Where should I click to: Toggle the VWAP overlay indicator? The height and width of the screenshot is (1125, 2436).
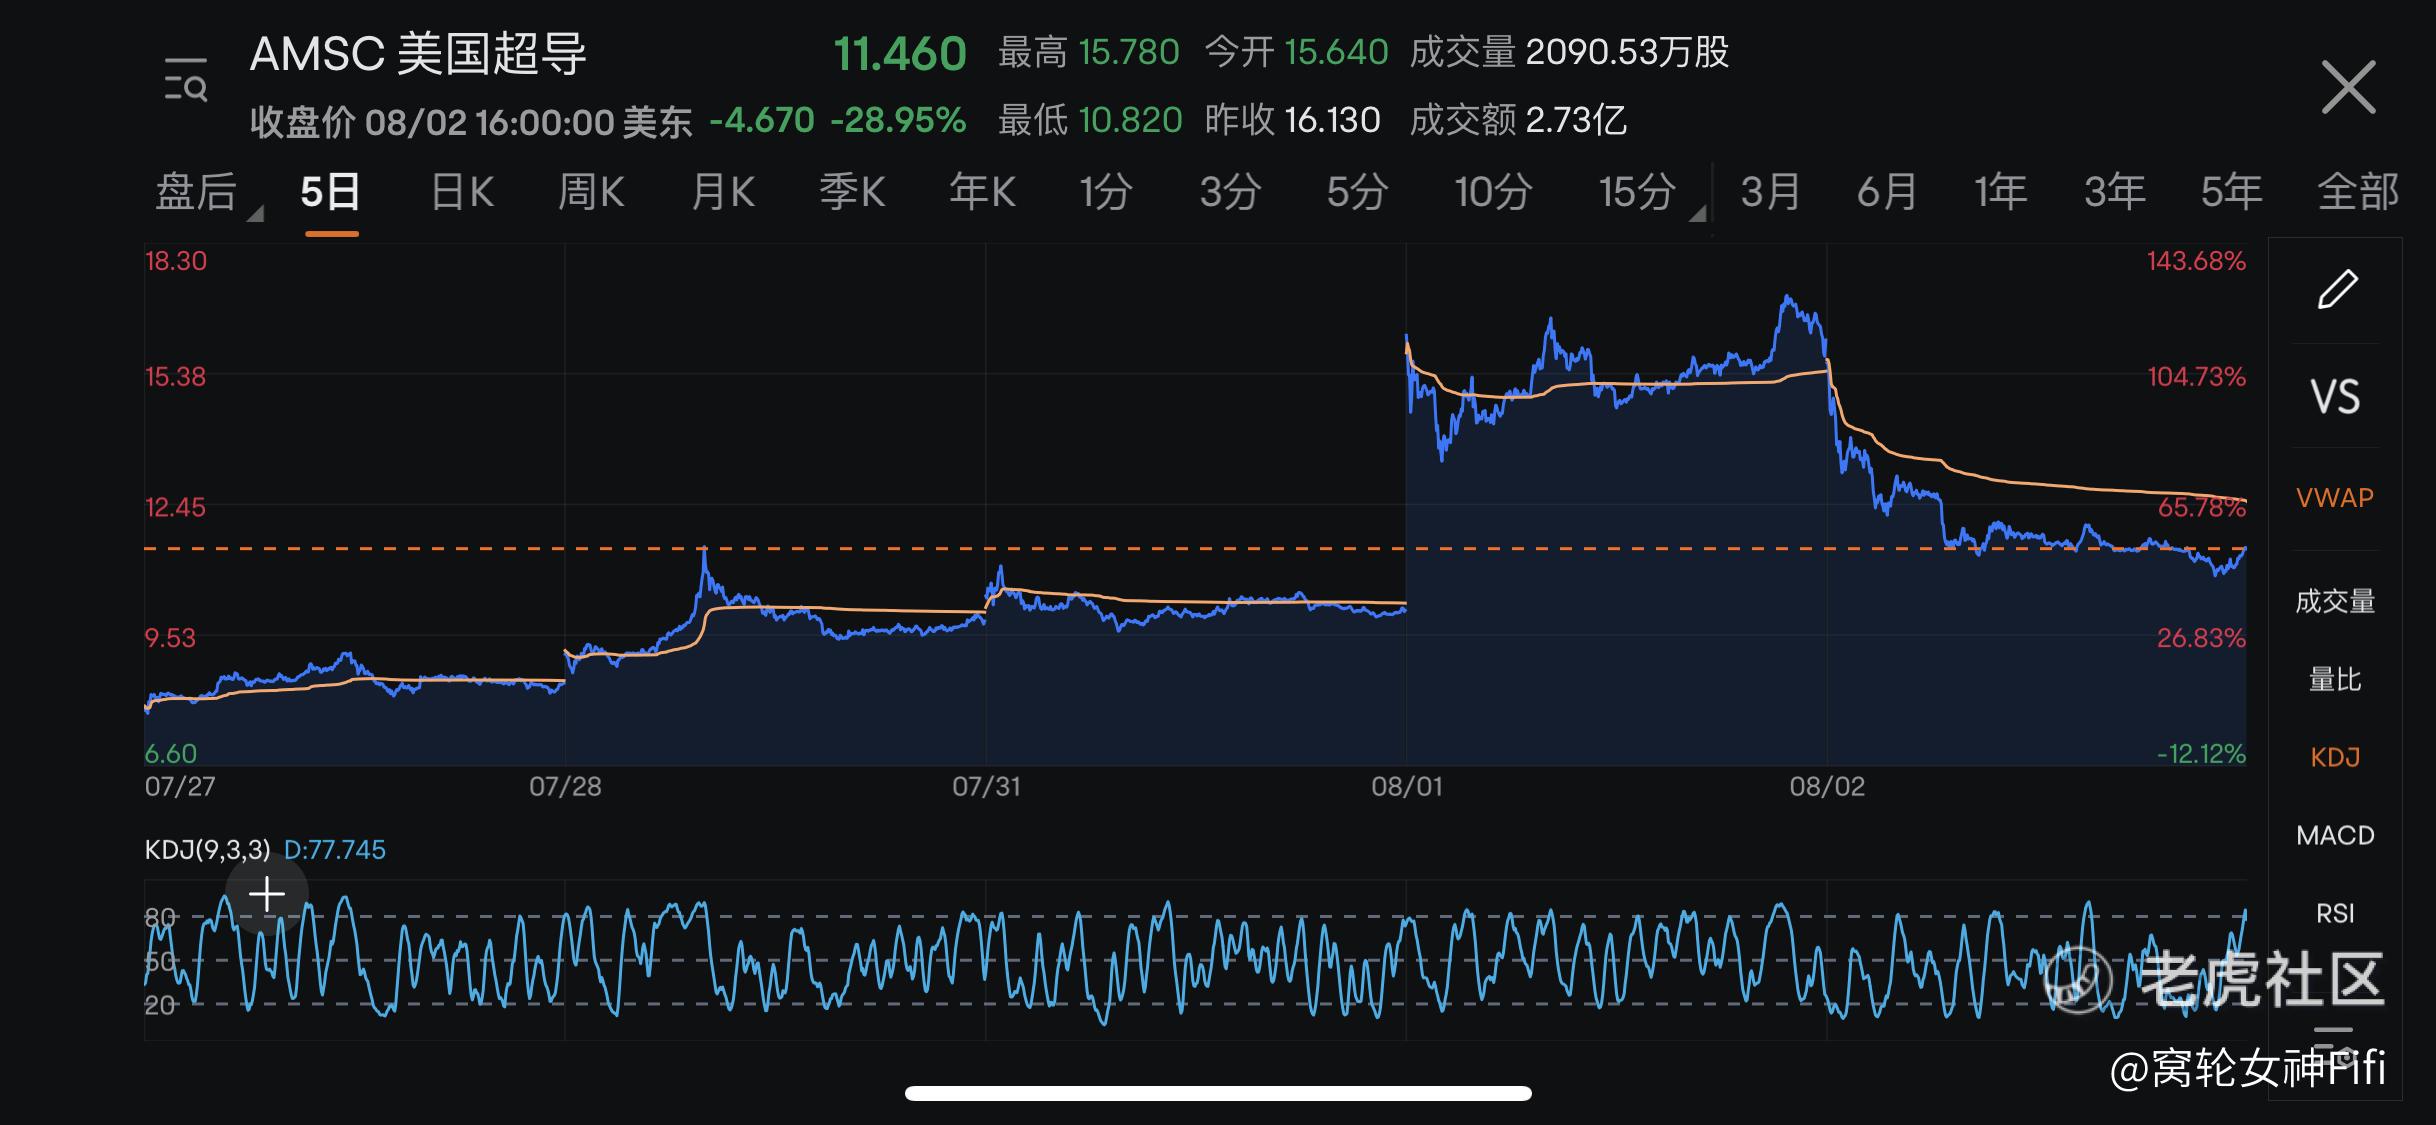2335,498
